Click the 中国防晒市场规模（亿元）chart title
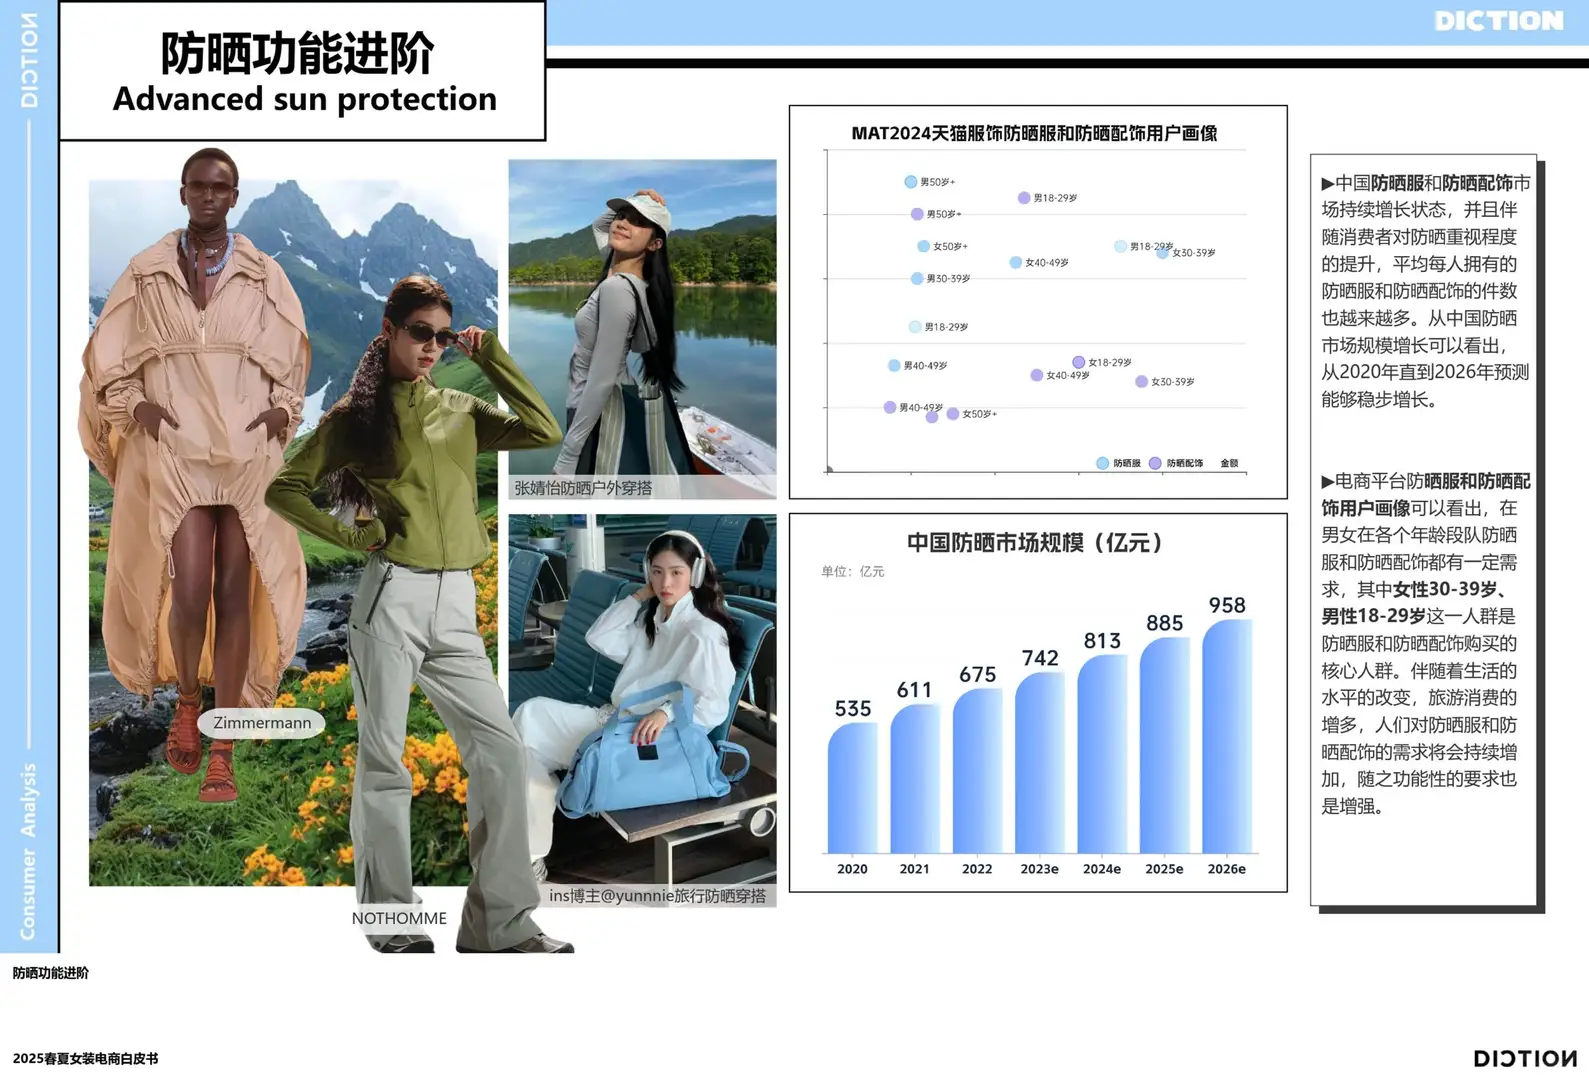This screenshot has width=1589, height=1080. pos(1037,542)
